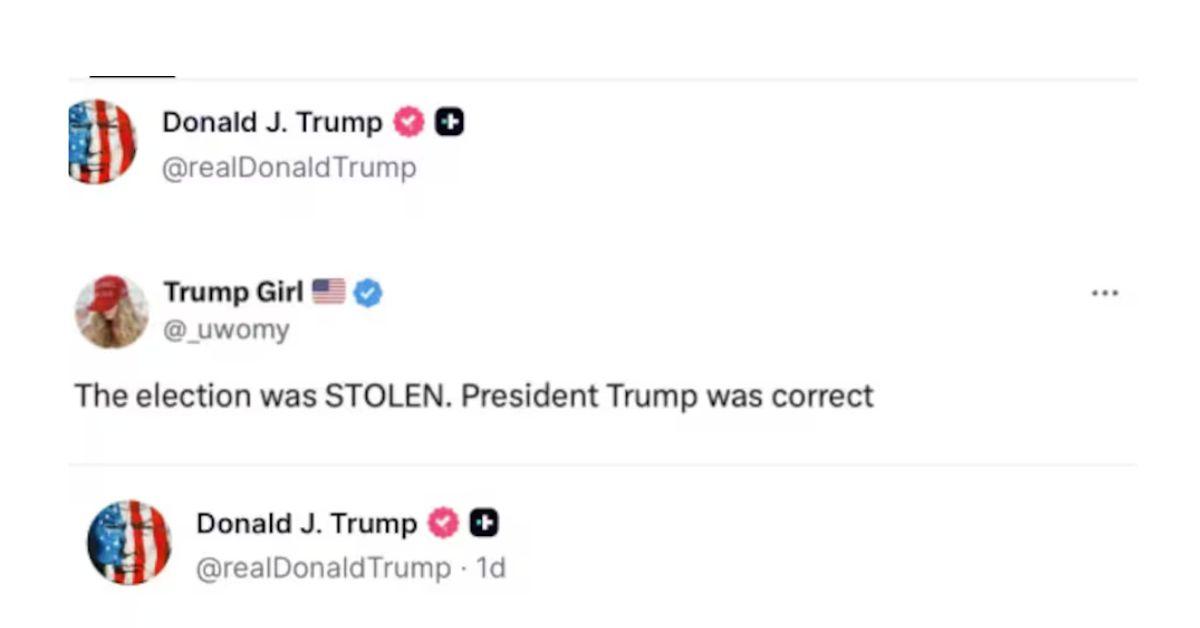
Task: Click the American flag emoji in Trump Girl's name
Action: 330,292
